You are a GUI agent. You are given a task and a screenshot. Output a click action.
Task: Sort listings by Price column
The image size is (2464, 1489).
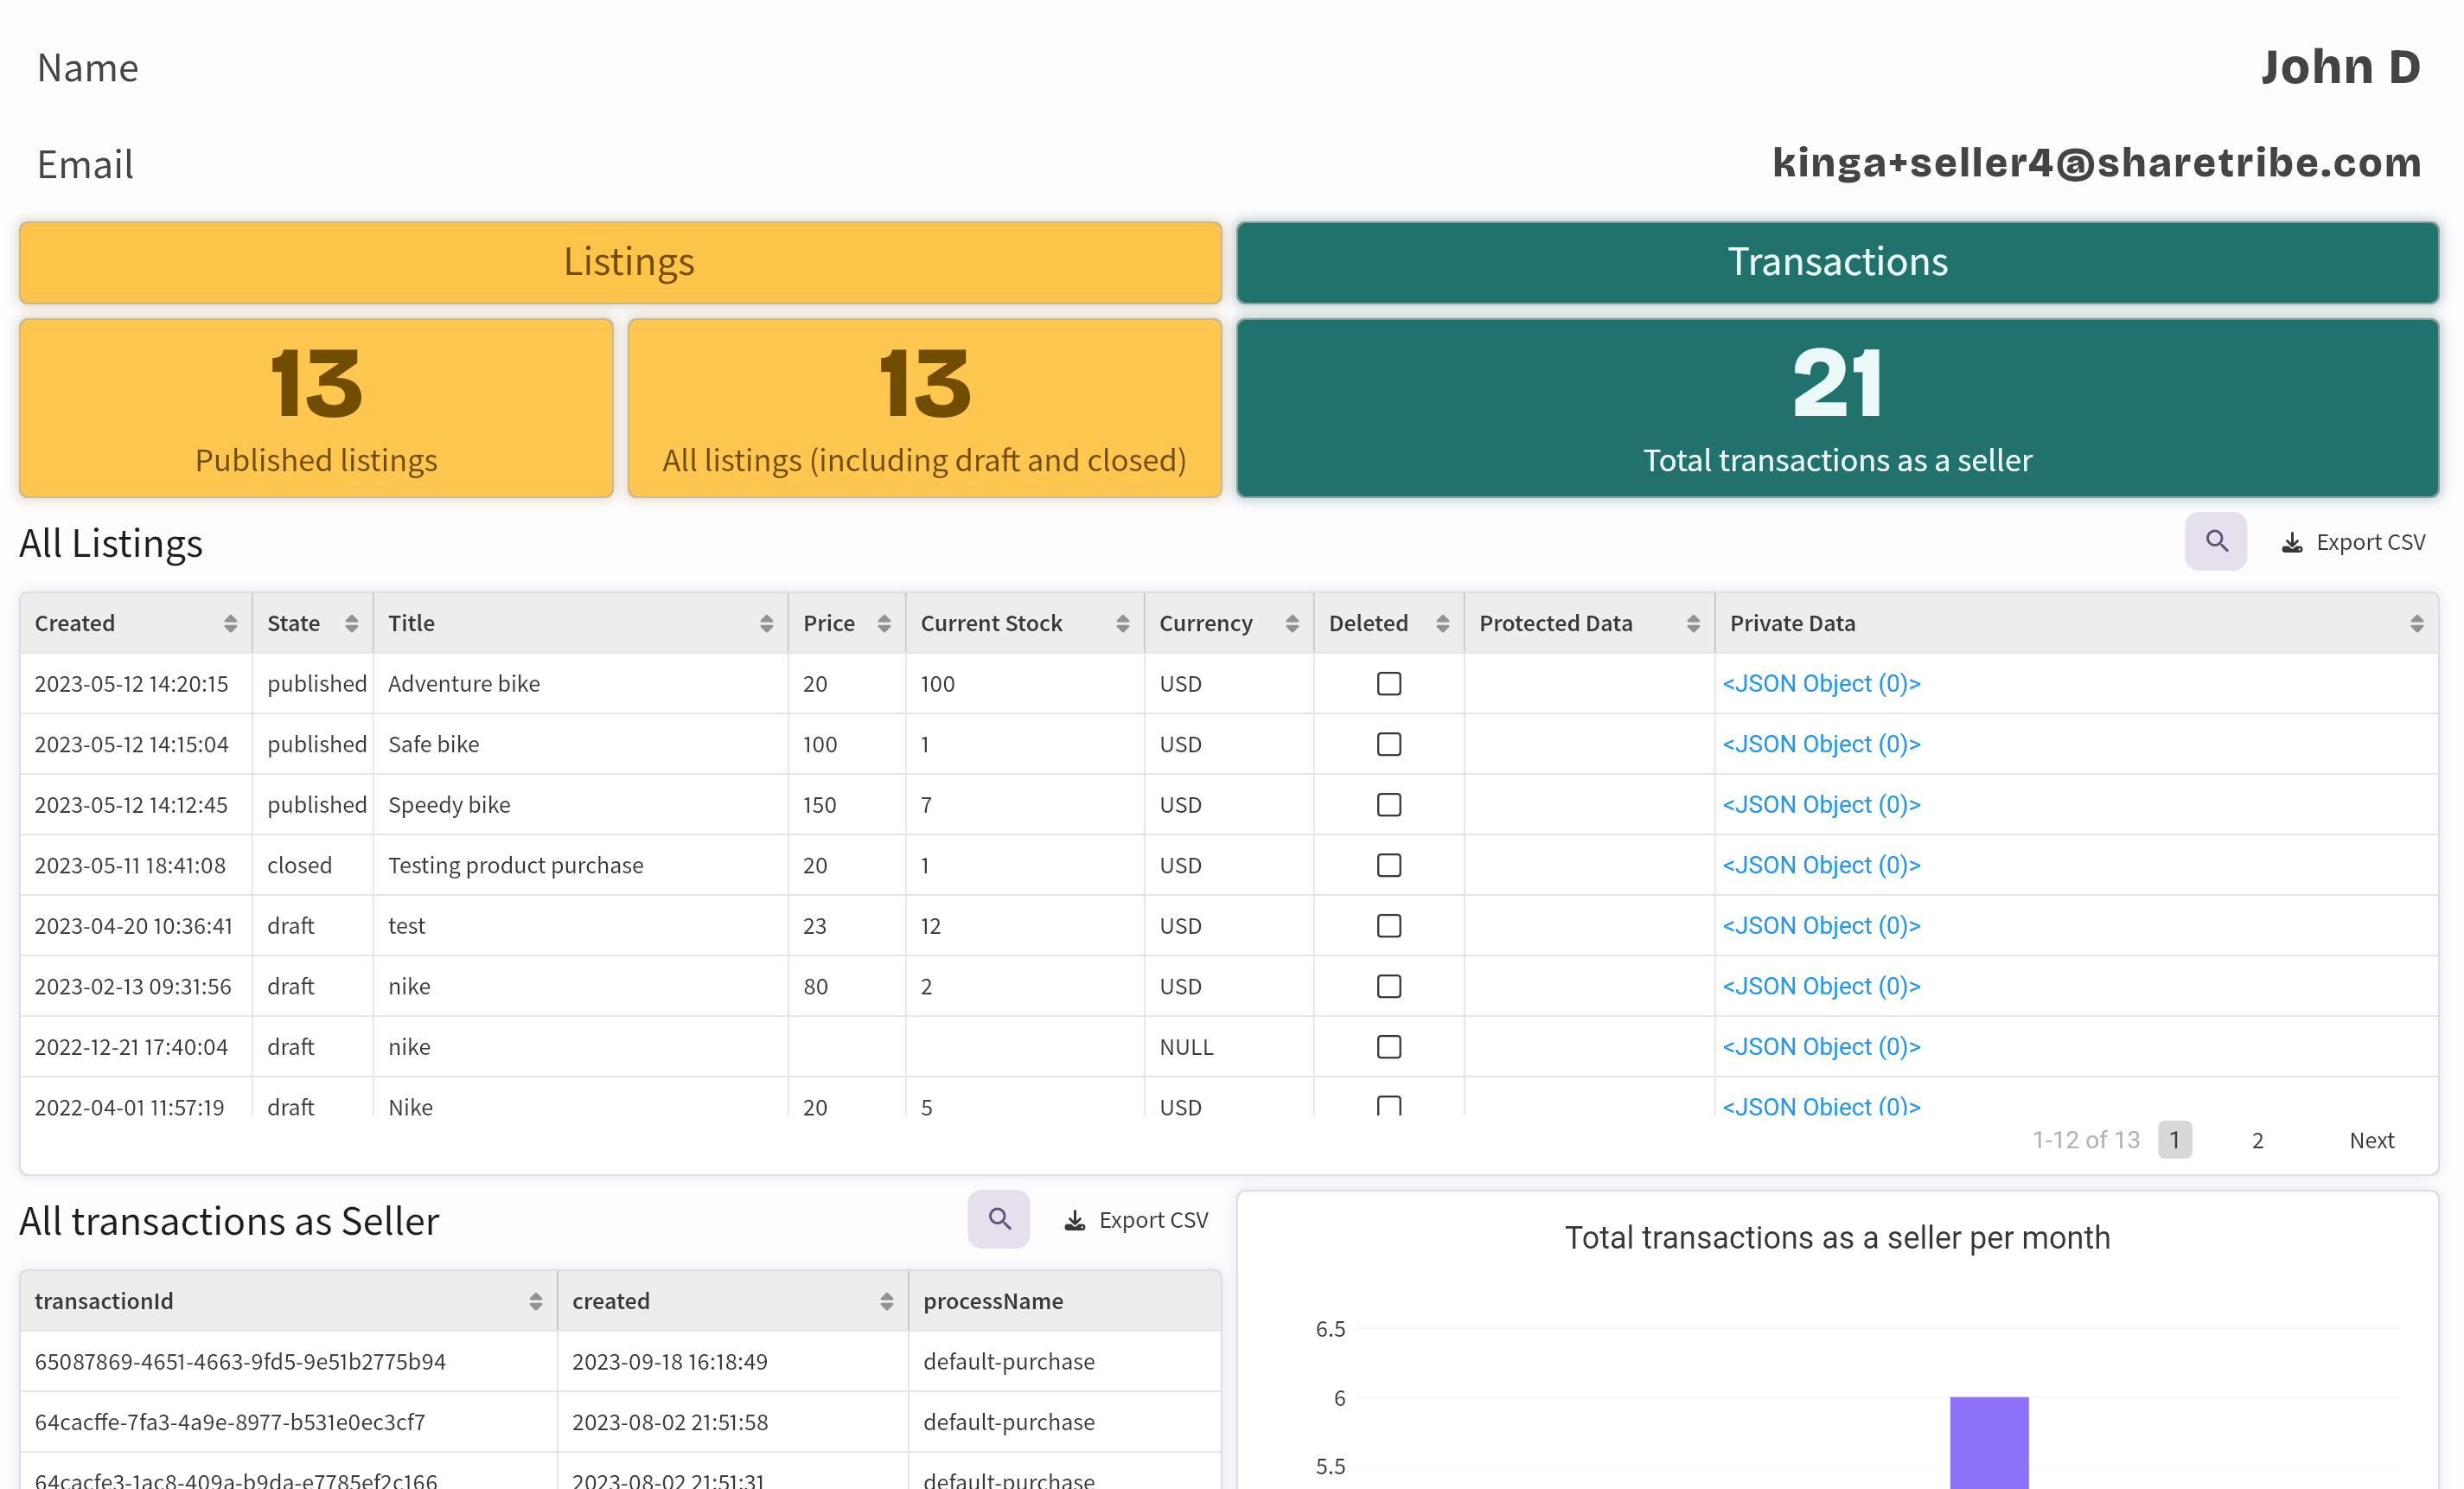(884, 623)
